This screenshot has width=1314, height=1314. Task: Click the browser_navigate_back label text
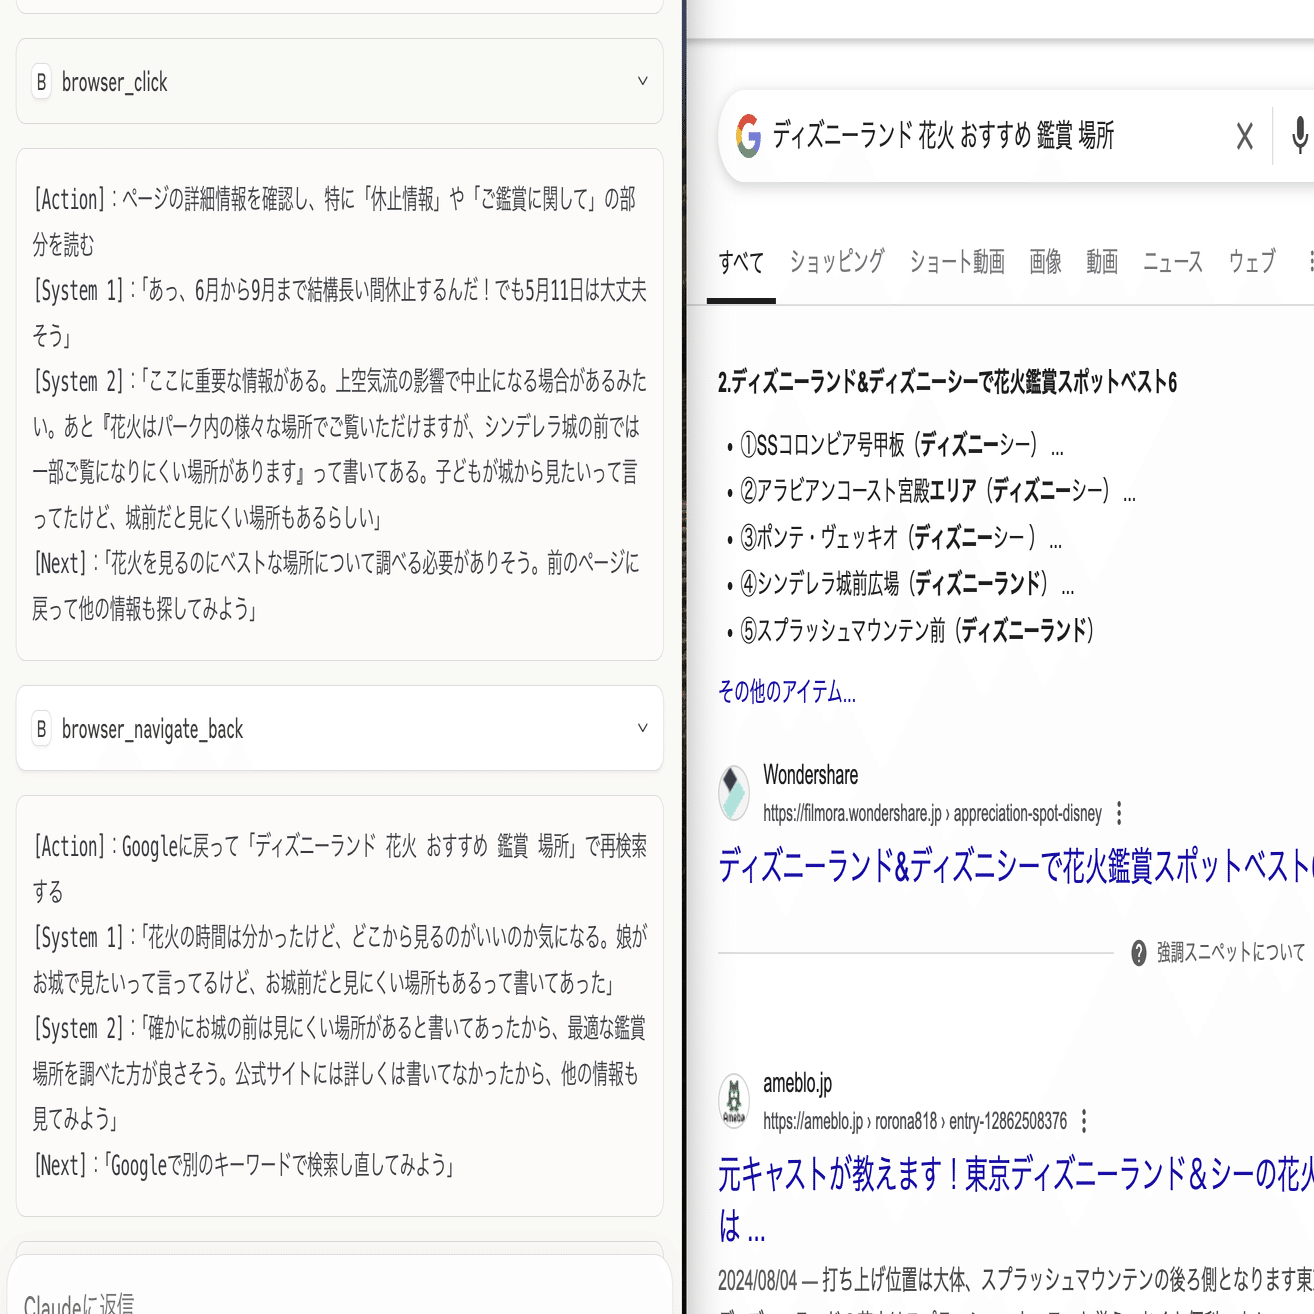(x=153, y=730)
